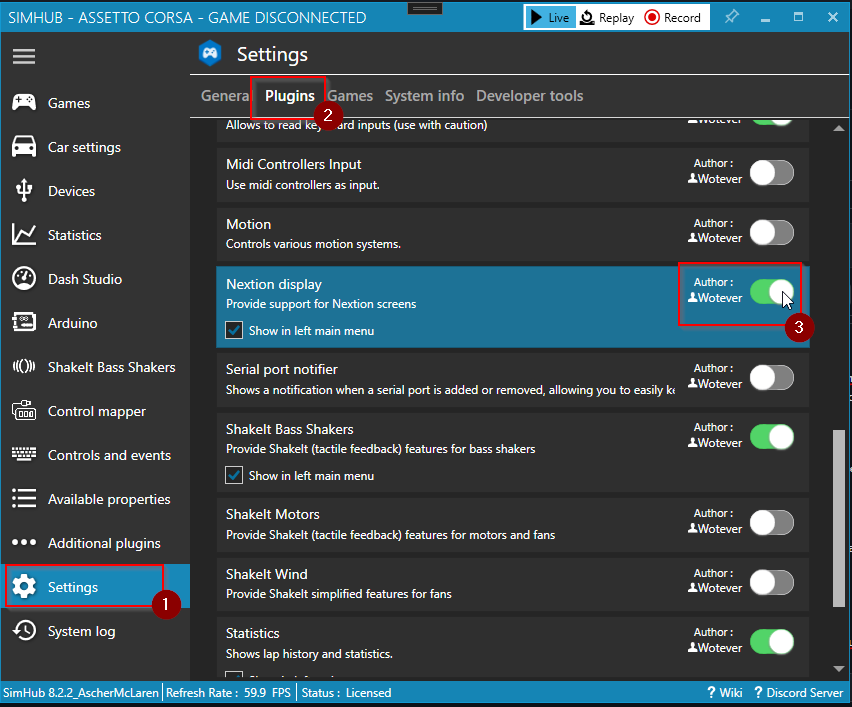
Task: Open the Discord Server link
Action: (x=798, y=692)
